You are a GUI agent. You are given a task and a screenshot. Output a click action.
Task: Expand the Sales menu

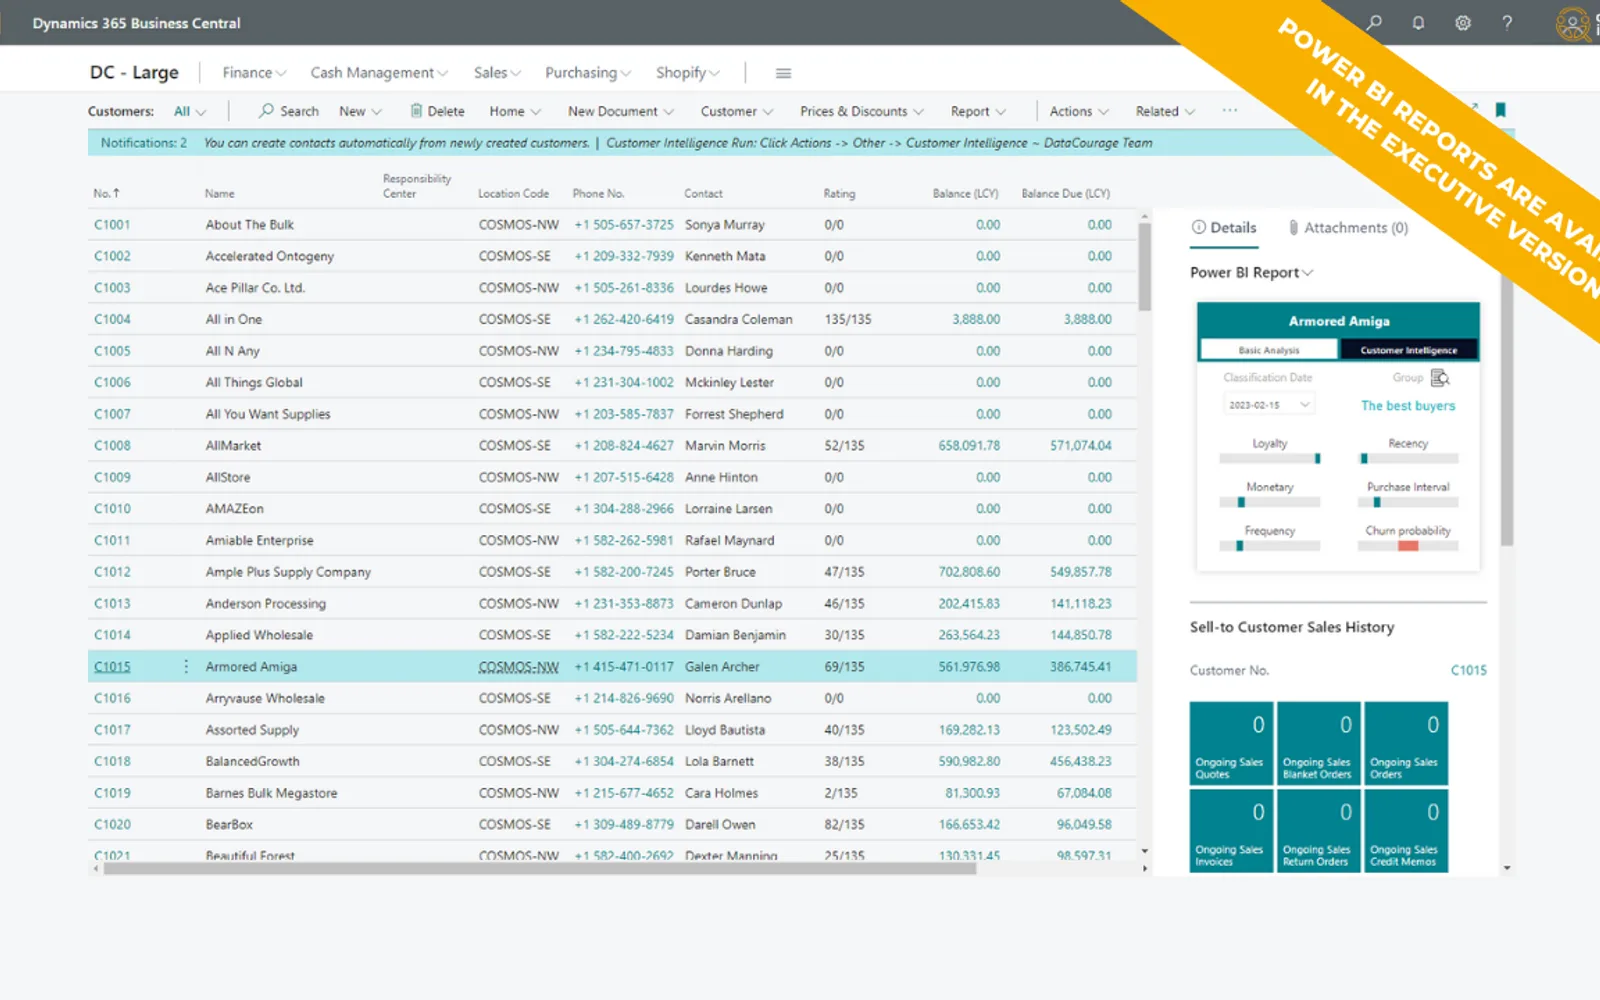(x=497, y=73)
